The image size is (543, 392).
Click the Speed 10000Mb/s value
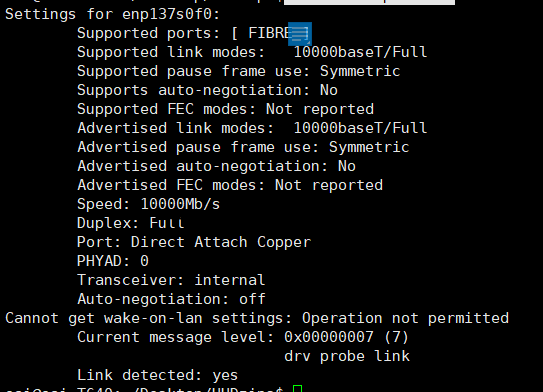(180, 204)
